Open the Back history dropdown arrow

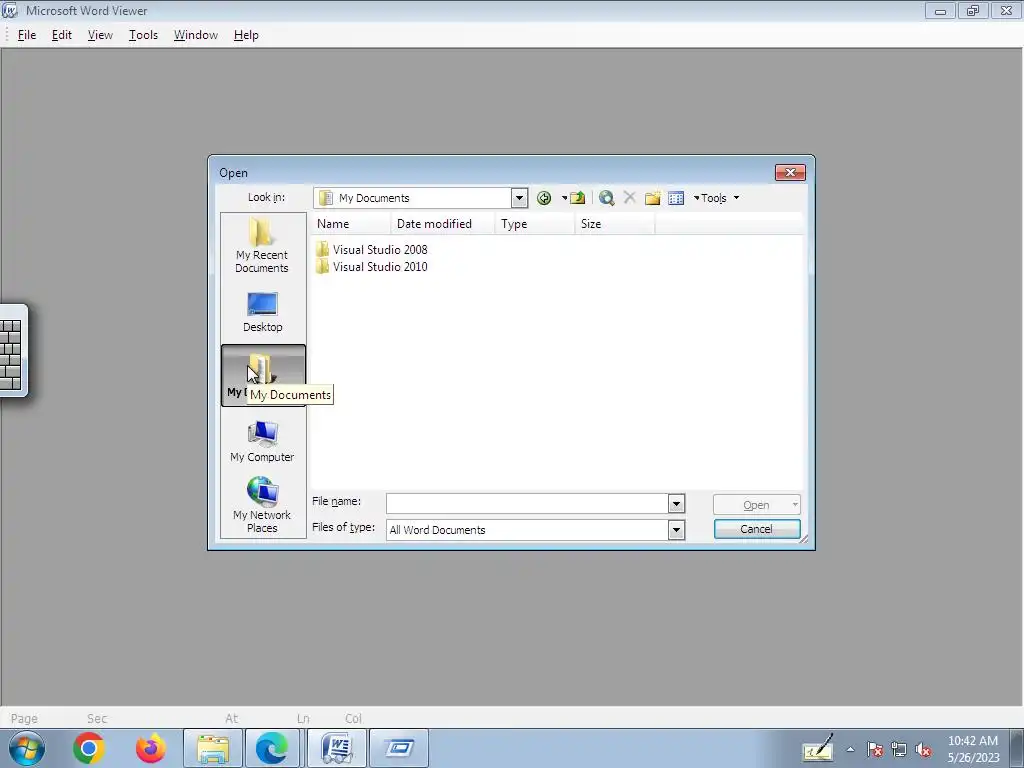564,198
